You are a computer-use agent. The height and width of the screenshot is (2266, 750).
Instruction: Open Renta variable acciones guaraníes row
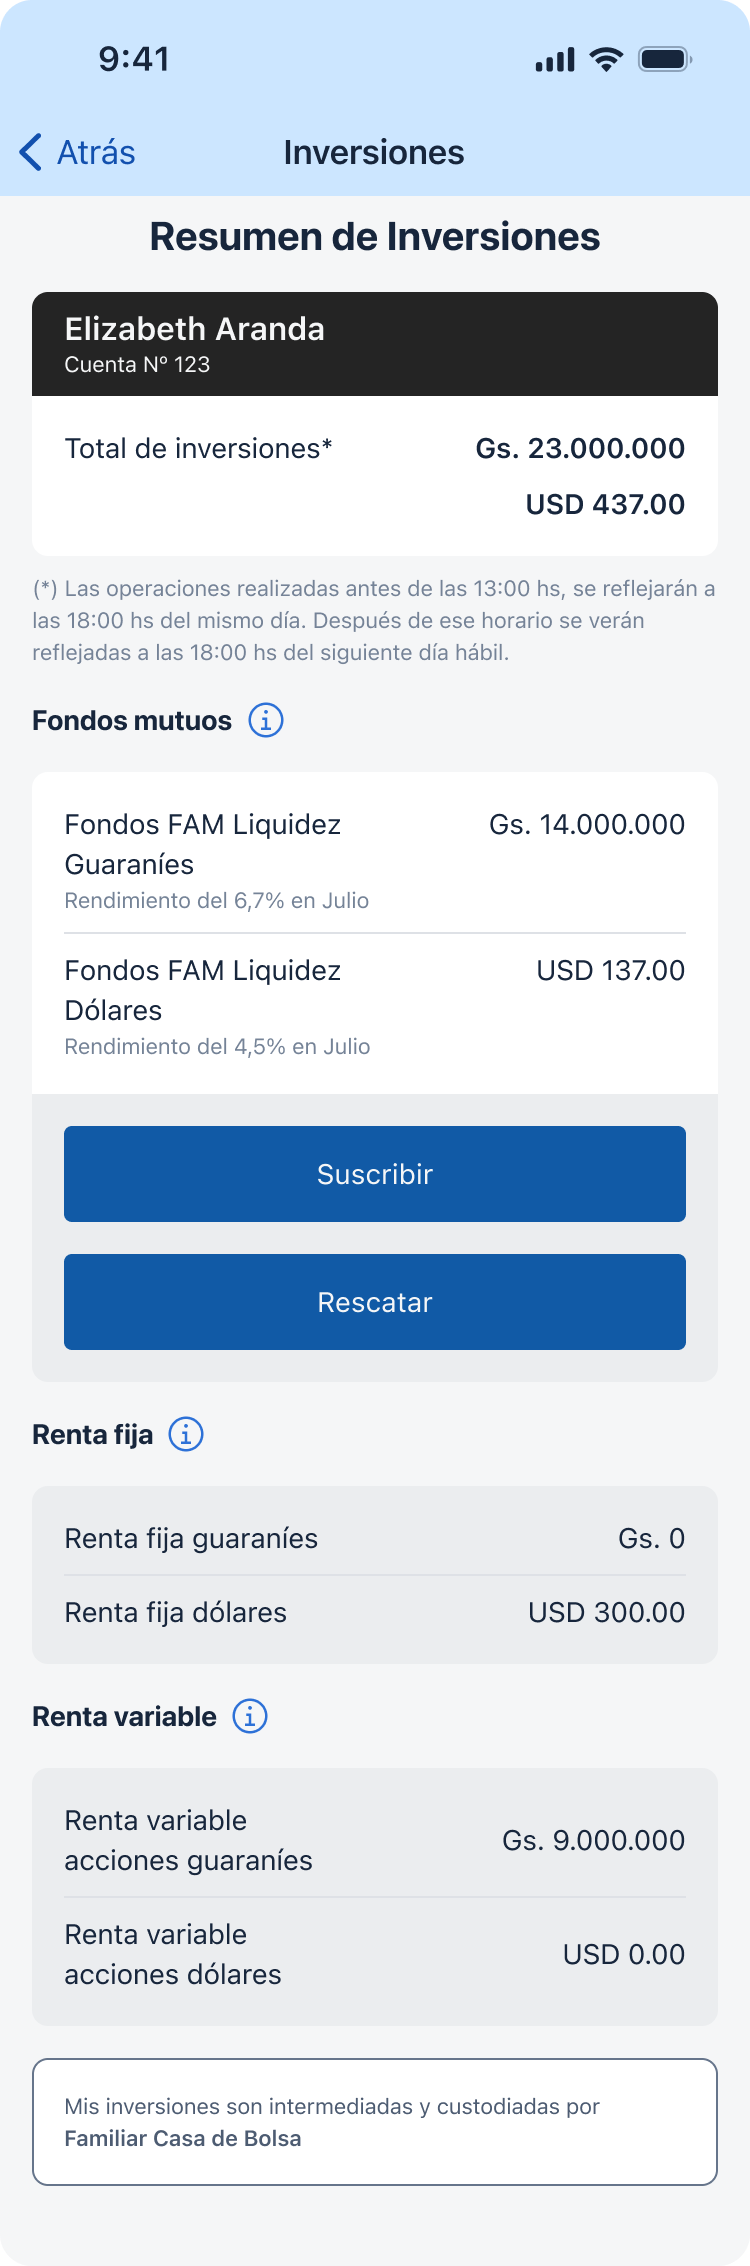tap(374, 1840)
